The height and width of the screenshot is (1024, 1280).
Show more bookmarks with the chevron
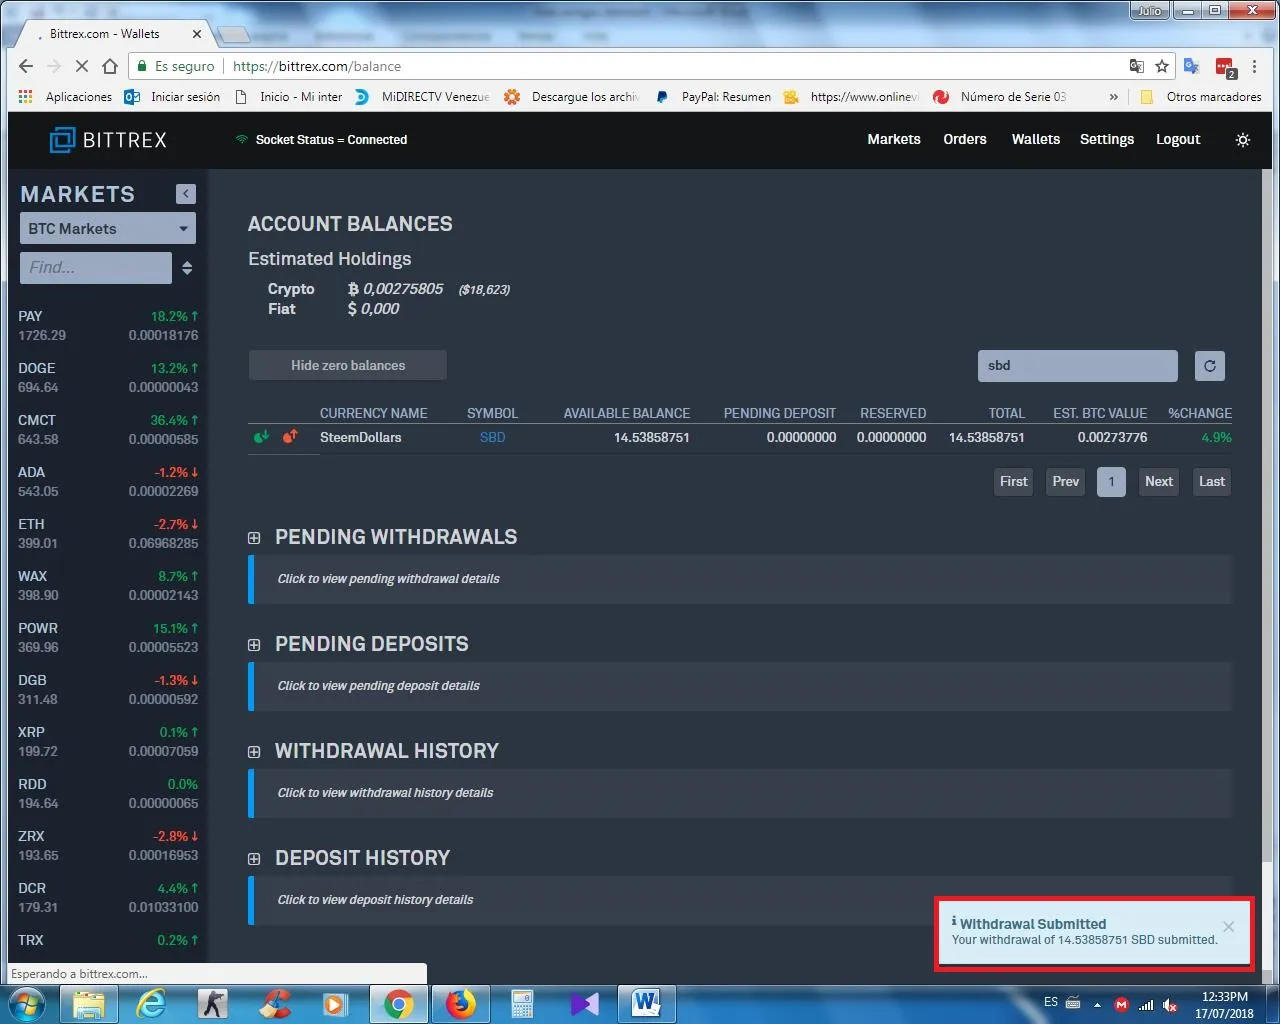click(1114, 97)
